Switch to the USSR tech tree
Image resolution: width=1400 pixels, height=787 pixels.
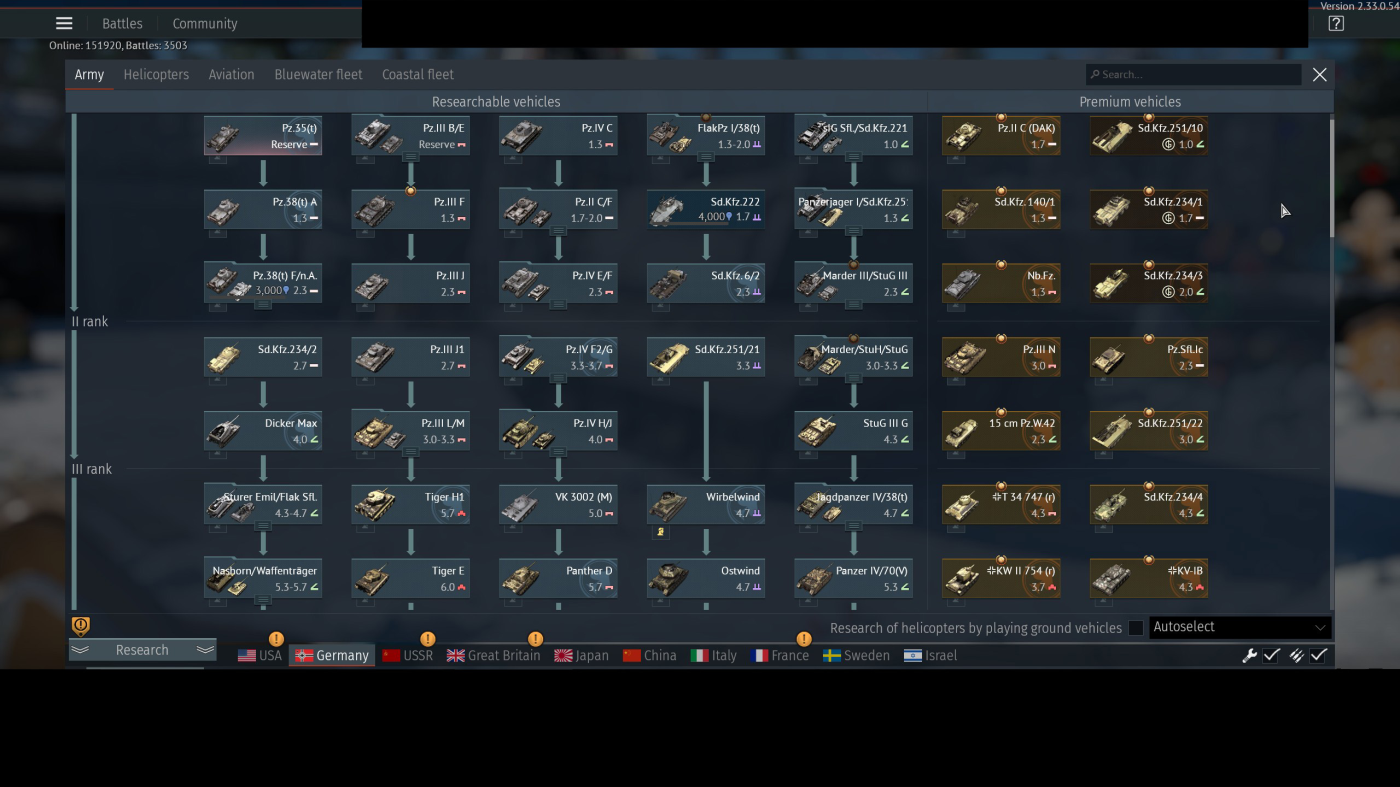coord(407,656)
